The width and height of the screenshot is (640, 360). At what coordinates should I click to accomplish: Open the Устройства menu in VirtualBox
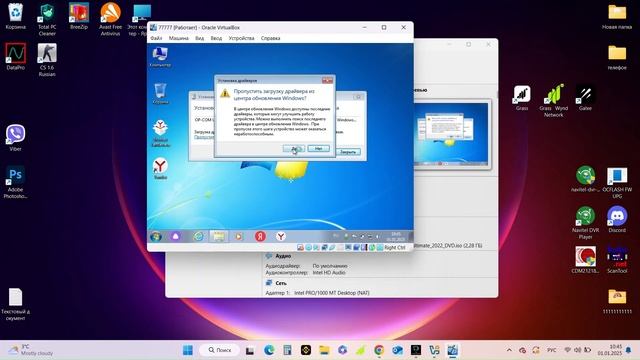[241, 38]
